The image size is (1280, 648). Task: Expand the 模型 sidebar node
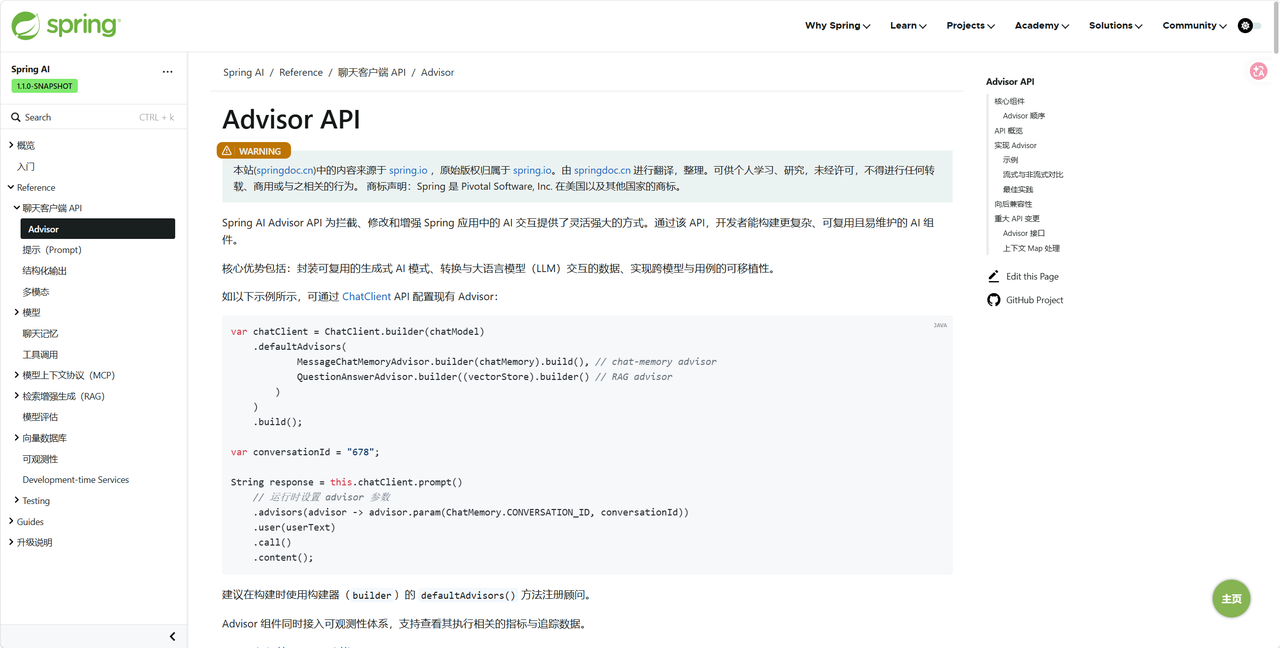(16, 312)
